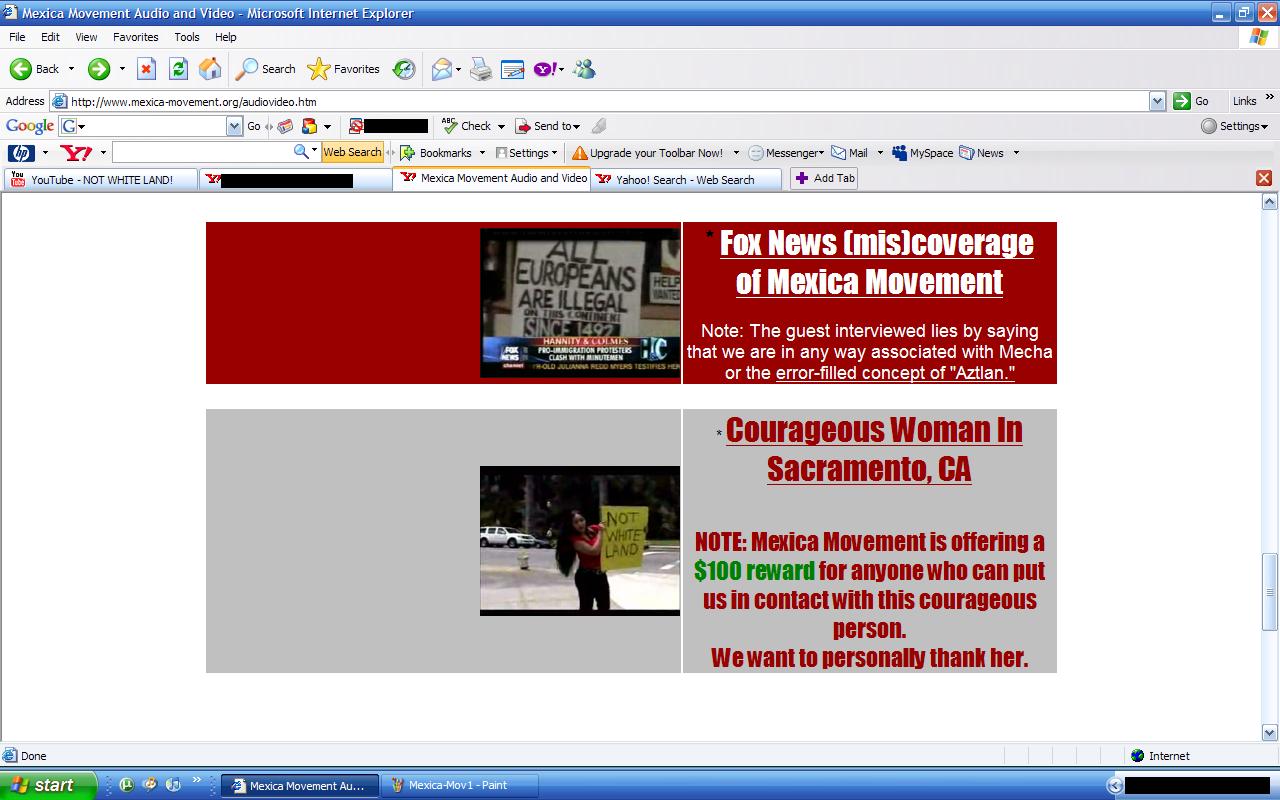Image resolution: width=1280 pixels, height=800 pixels.
Task: Stop loading with the red X page icon
Action: [147, 69]
